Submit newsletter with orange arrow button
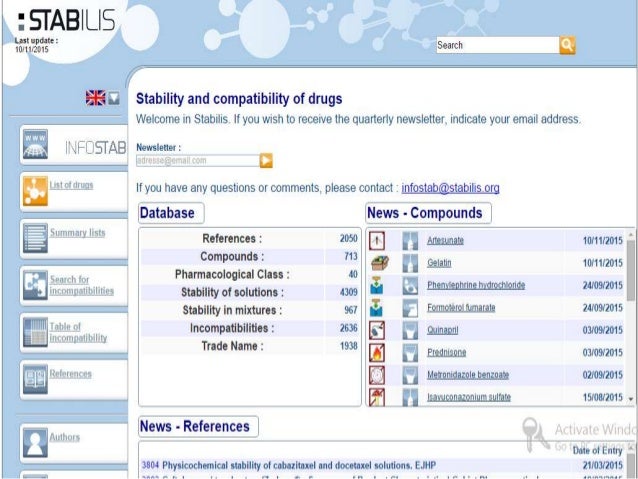This screenshot has width=638, height=479. (x=266, y=160)
